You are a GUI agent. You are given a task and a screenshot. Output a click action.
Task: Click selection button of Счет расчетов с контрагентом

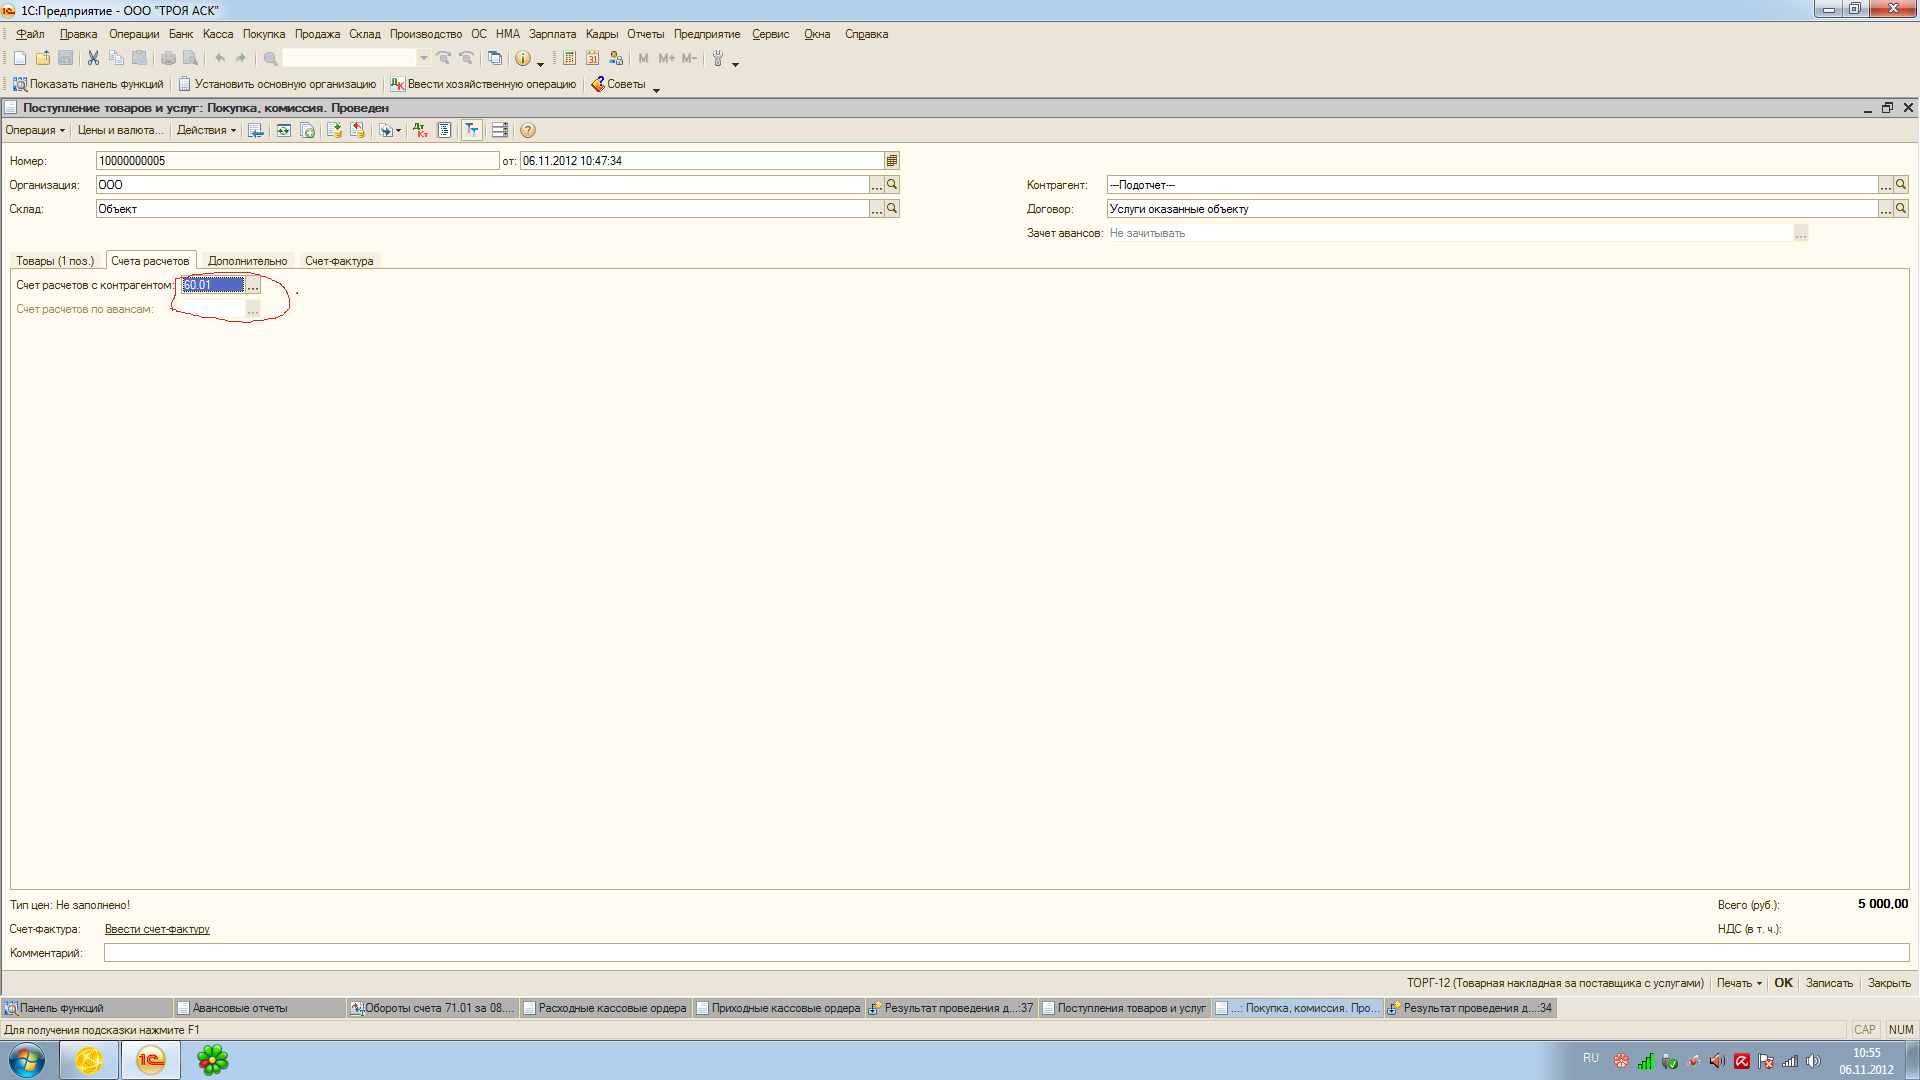(253, 285)
